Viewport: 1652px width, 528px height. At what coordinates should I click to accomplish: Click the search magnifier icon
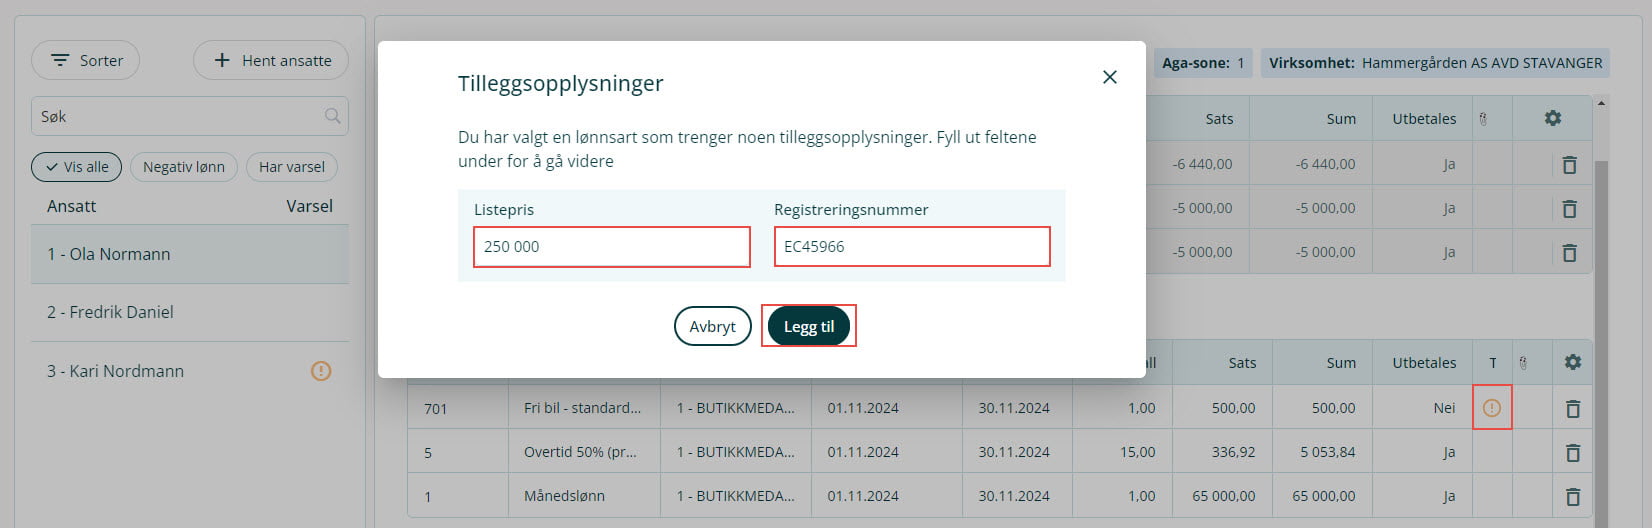pyautogui.click(x=333, y=117)
